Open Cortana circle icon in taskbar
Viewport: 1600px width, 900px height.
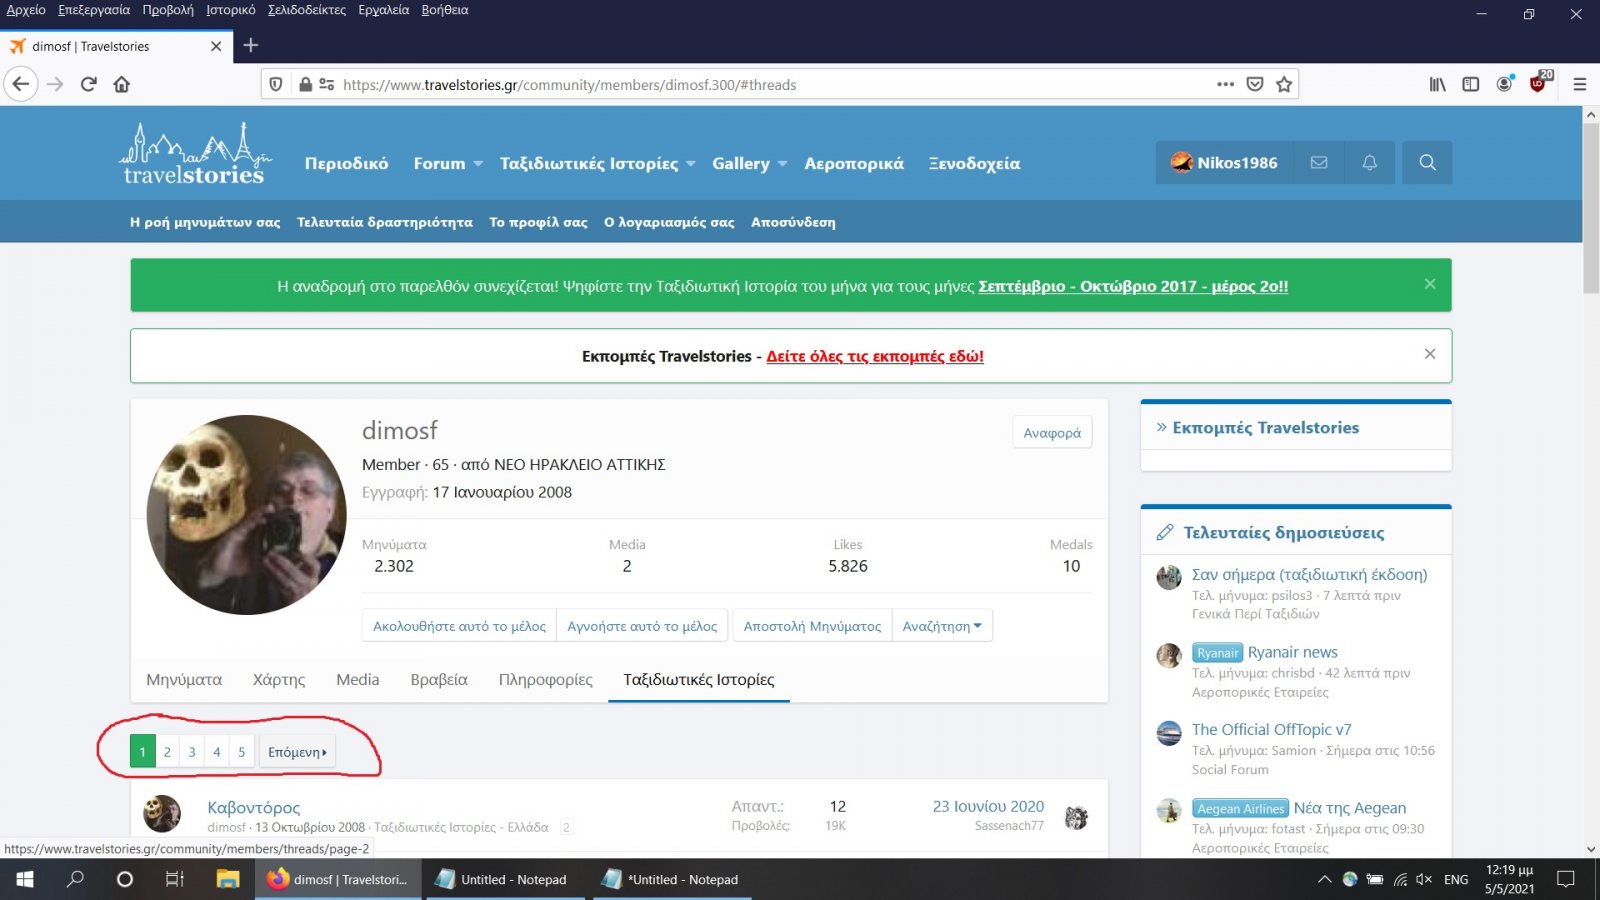coord(125,879)
